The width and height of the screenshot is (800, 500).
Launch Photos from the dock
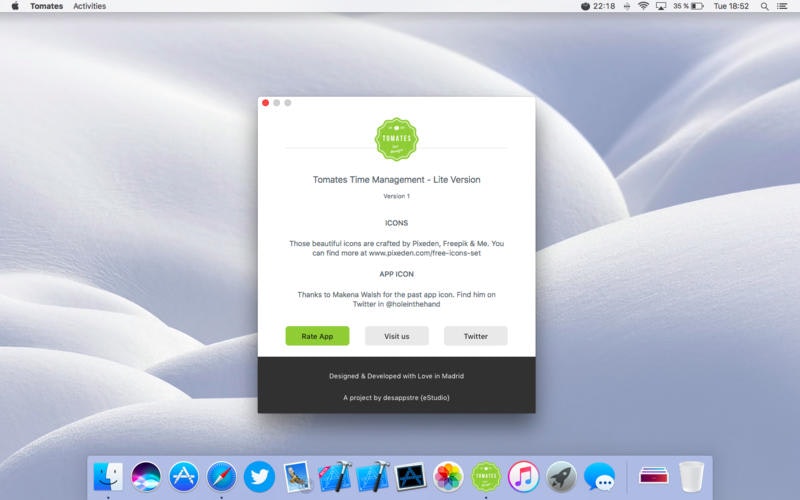pyautogui.click(x=448, y=476)
